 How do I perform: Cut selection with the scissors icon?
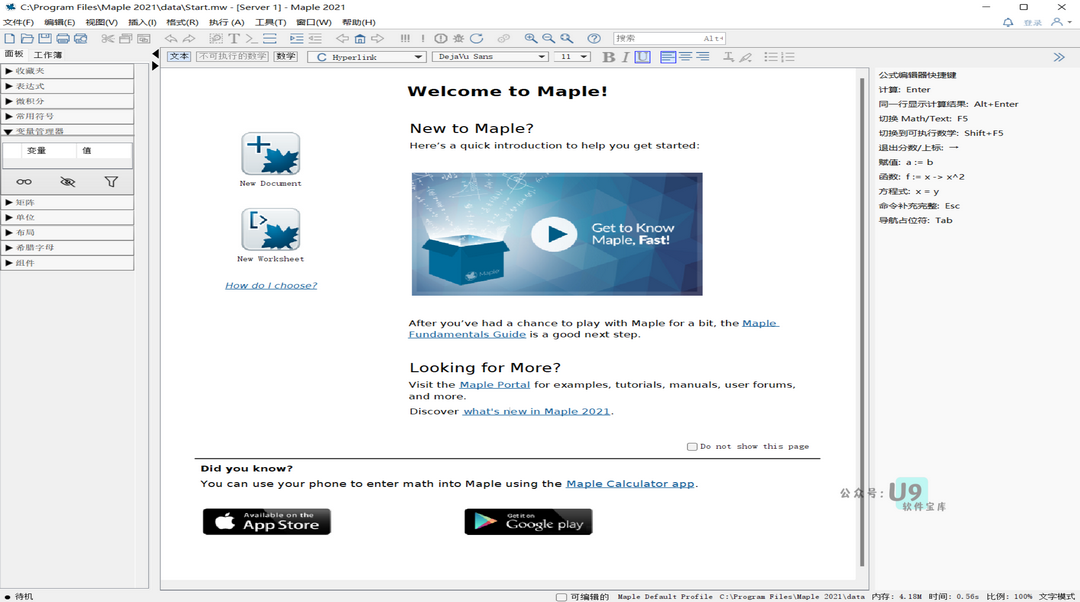pyautogui.click(x=107, y=39)
